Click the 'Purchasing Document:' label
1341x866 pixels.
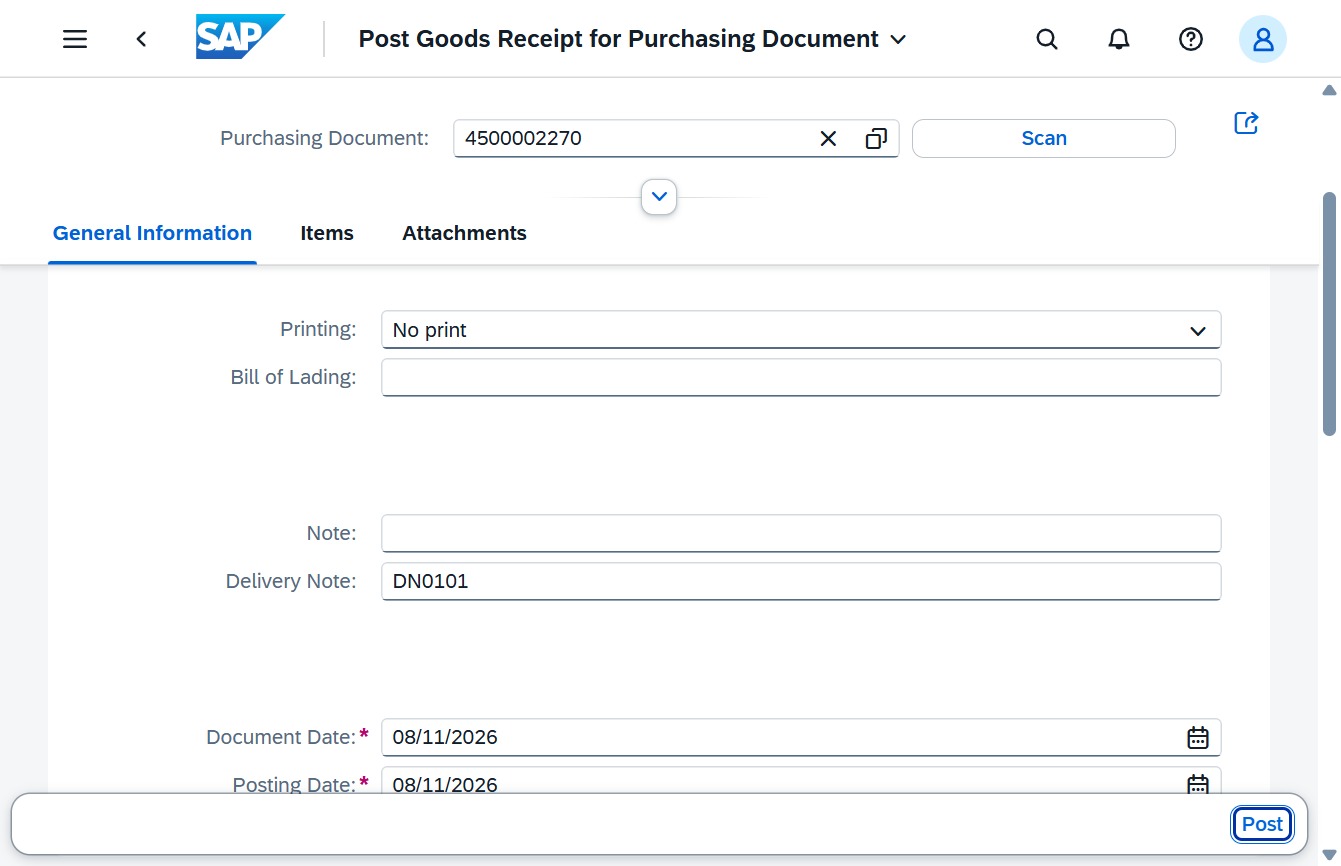[325, 139]
